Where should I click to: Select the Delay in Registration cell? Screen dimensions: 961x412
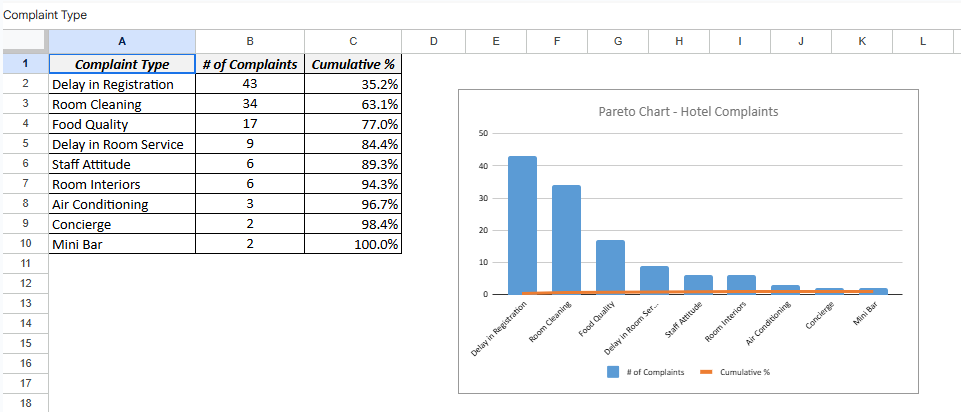coord(122,84)
